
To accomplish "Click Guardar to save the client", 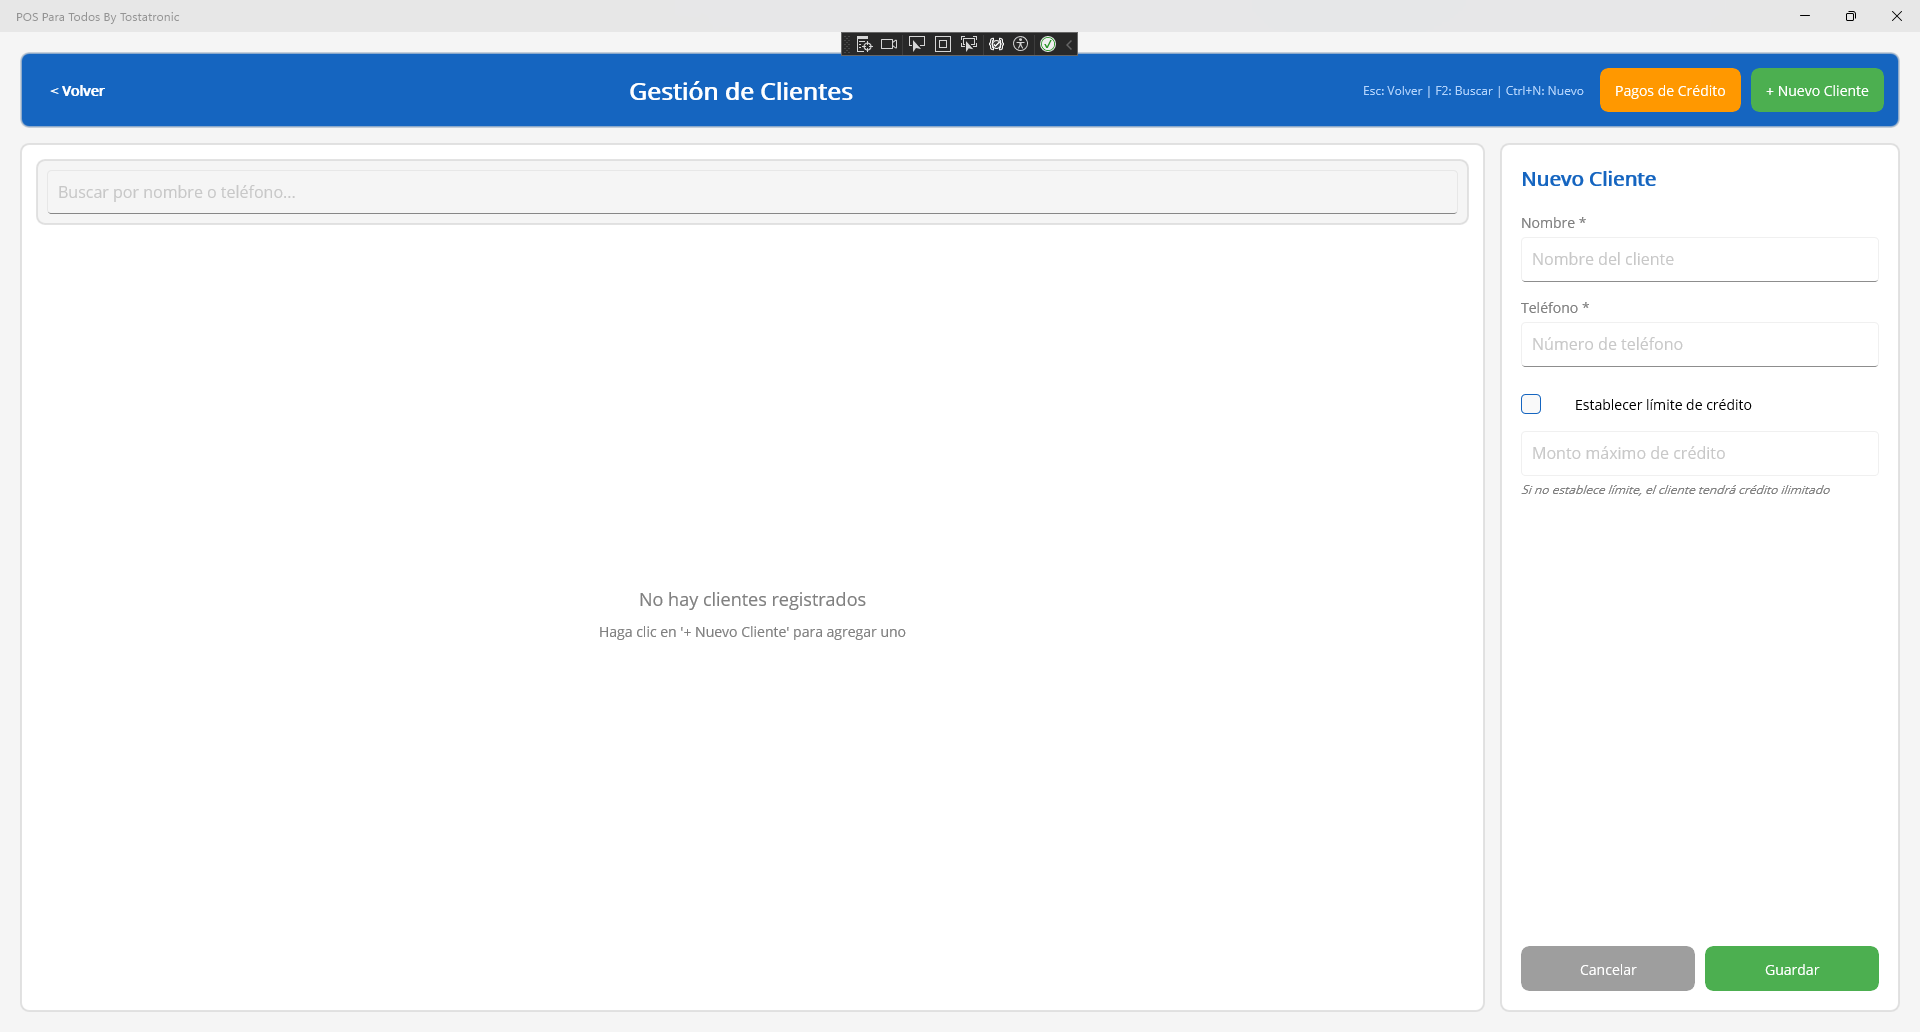I will pos(1791,969).
